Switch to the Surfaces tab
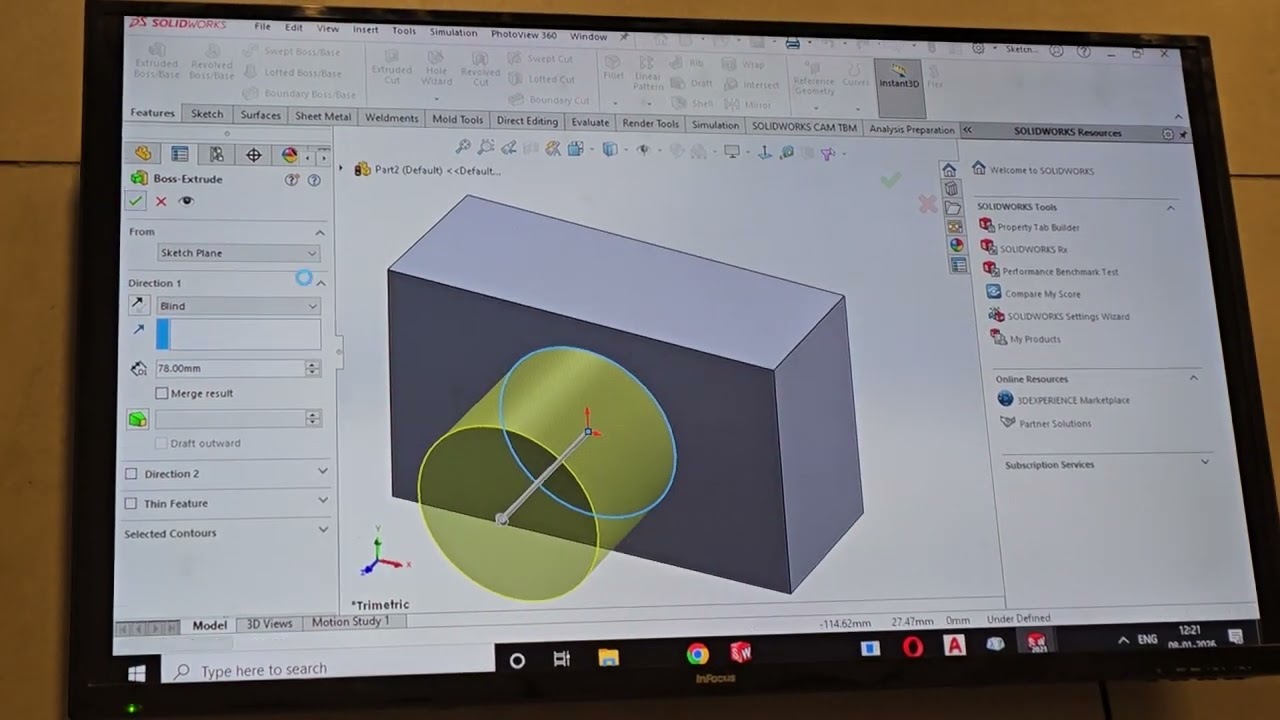The image size is (1280, 720). click(260, 115)
